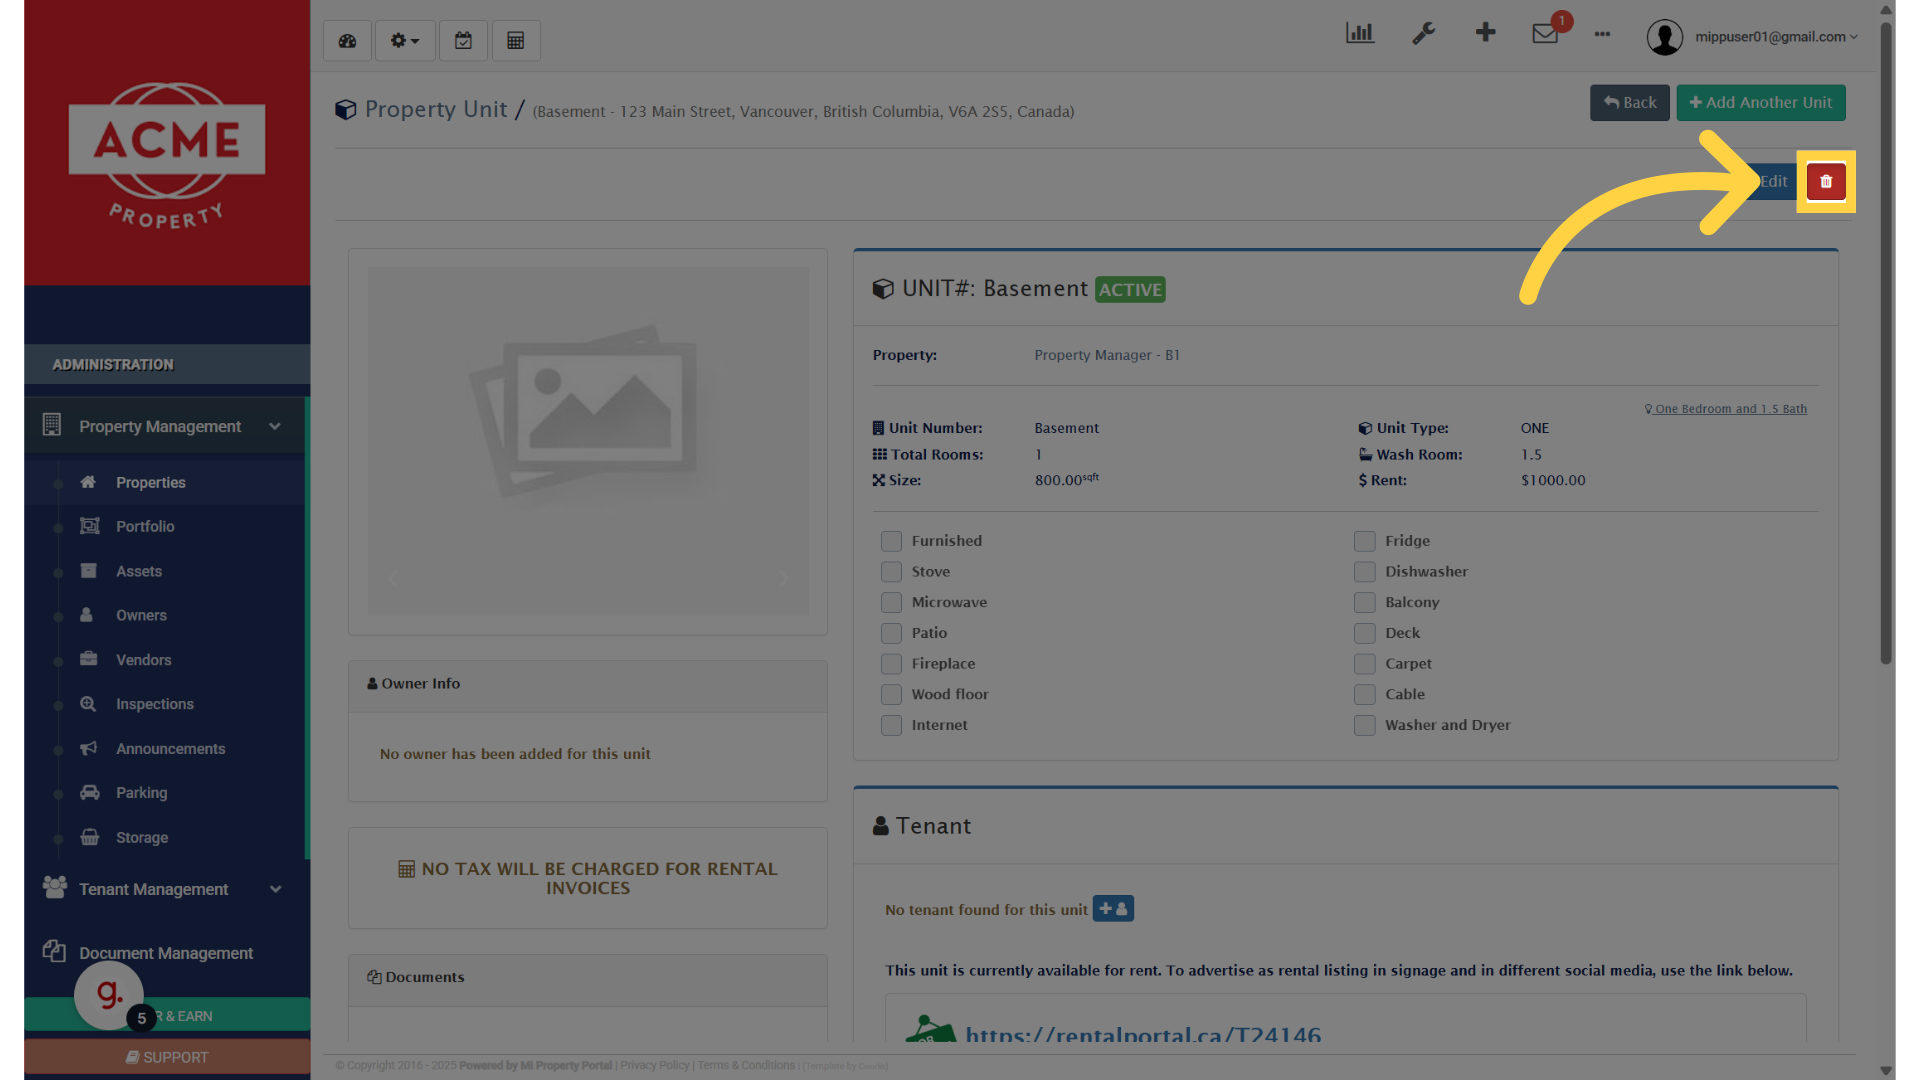This screenshot has width=1920, height=1080.
Task: Toggle the Fridge checkbox
Action: click(x=1365, y=542)
